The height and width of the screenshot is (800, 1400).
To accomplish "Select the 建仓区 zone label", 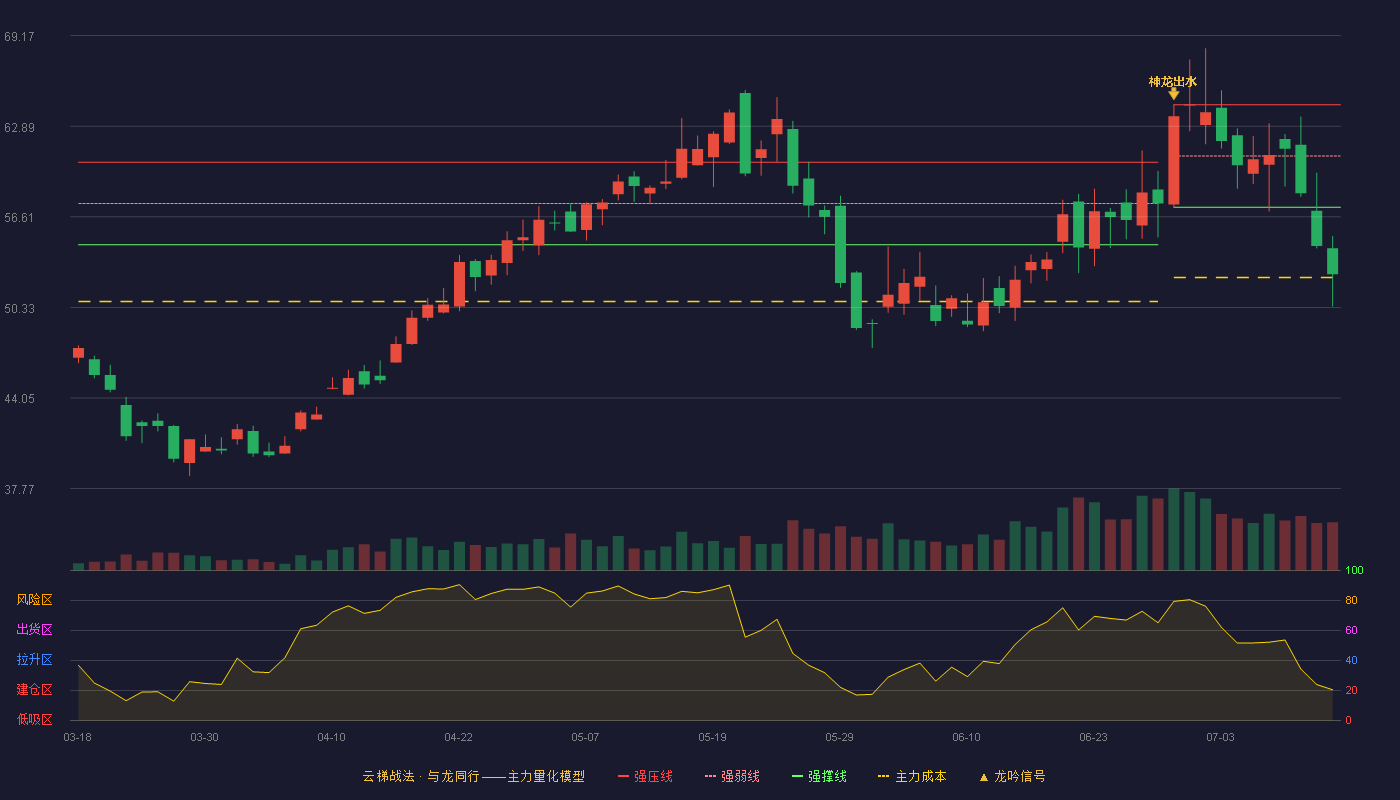I will click(x=34, y=690).
